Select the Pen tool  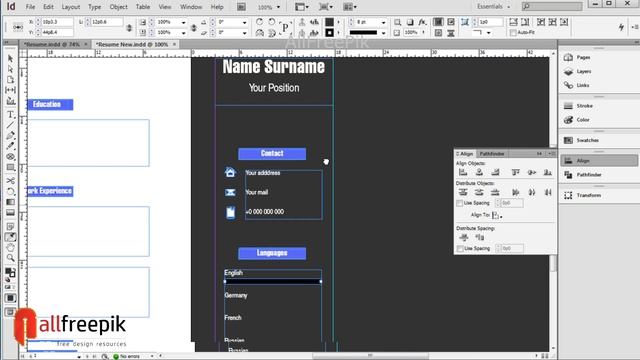point(11,136)
